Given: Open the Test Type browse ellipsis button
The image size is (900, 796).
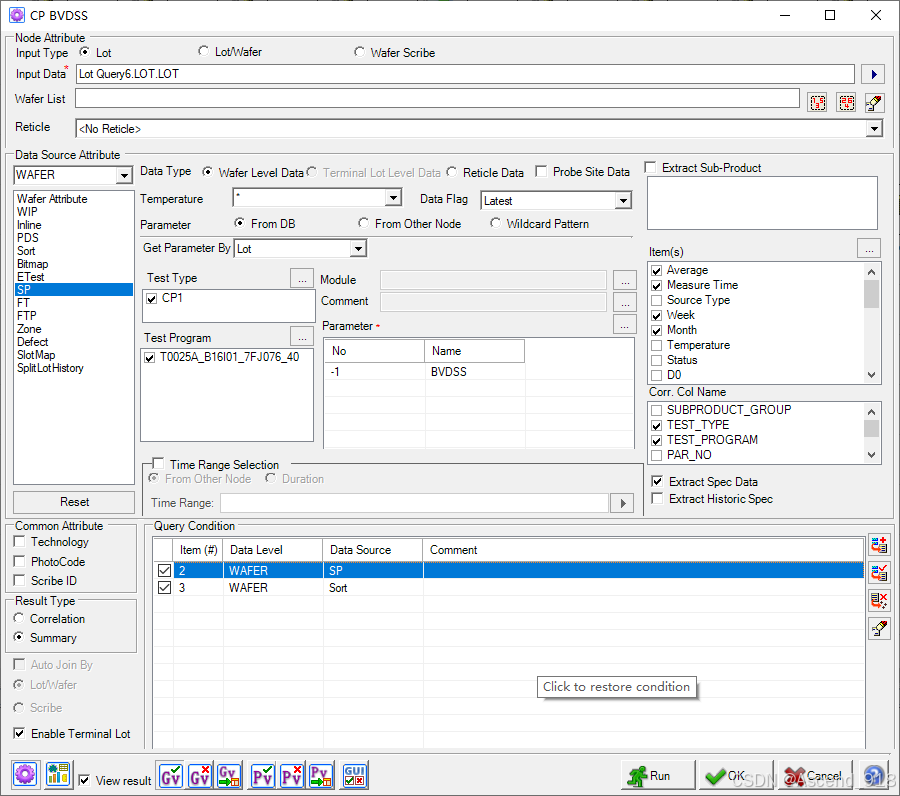Looking at the screenshot, I should tap(302, 278).
